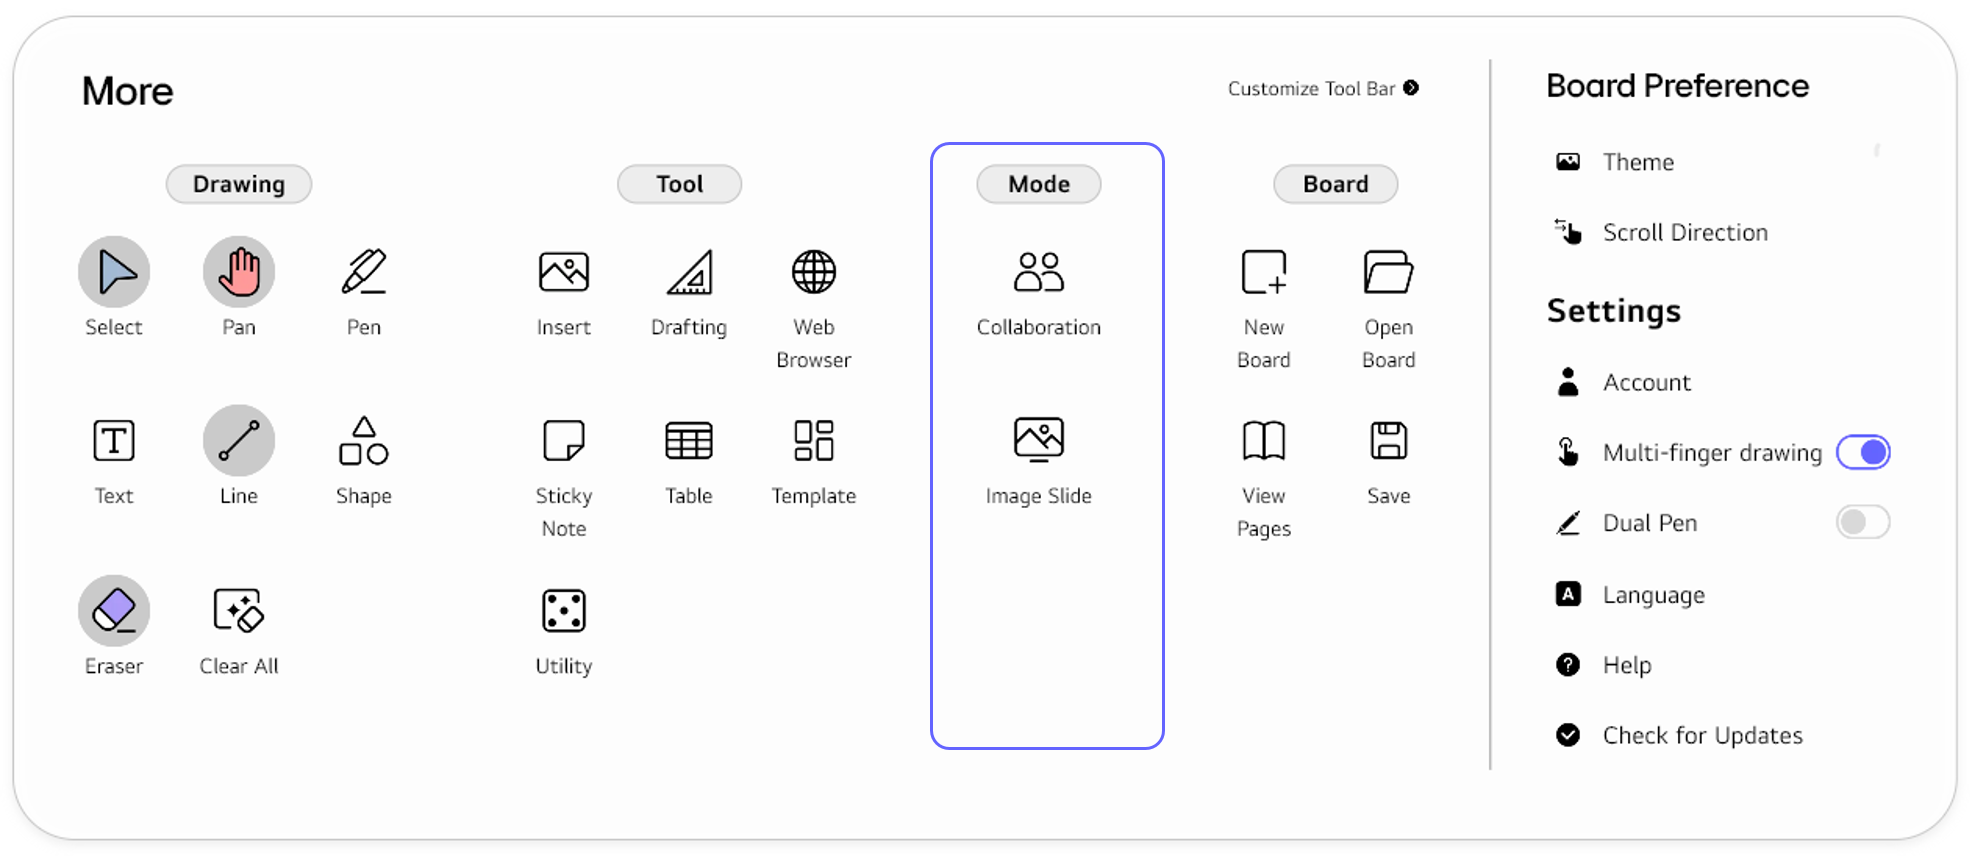Click the Drawing category label
The height and width of the screenshot is (856, 1986).
[239, 184]
